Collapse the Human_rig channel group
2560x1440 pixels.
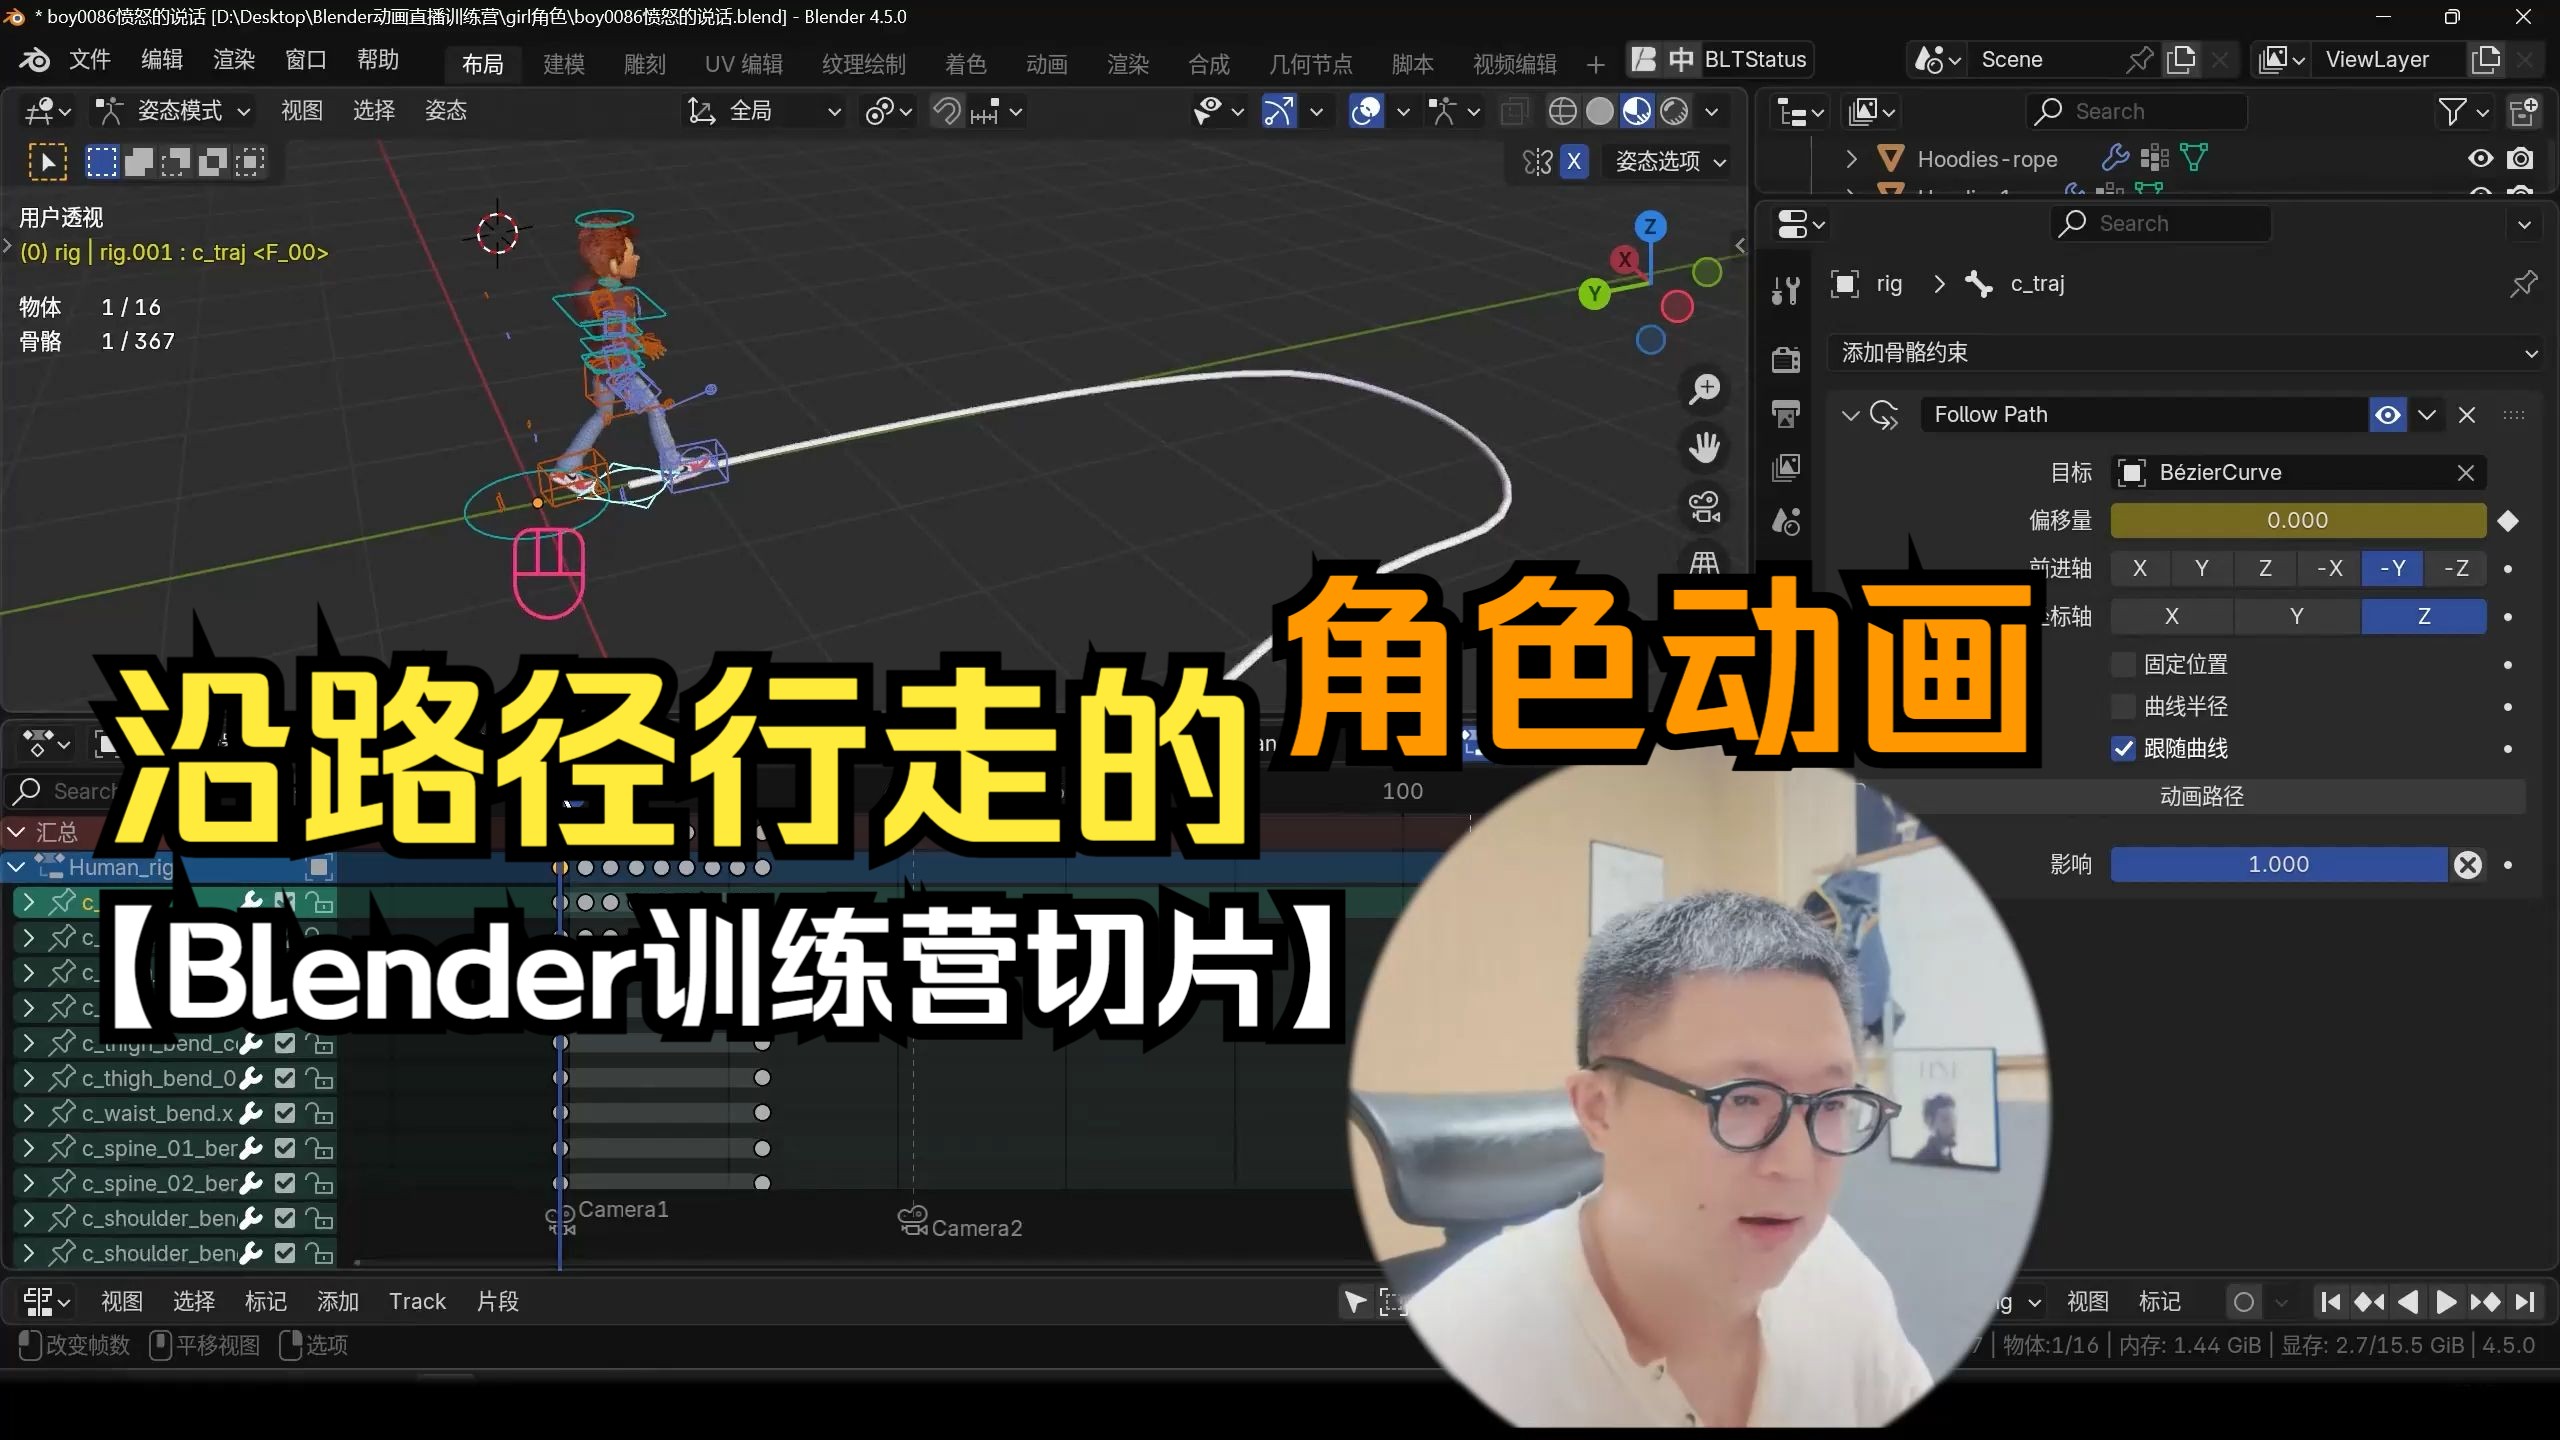point(17,867)
